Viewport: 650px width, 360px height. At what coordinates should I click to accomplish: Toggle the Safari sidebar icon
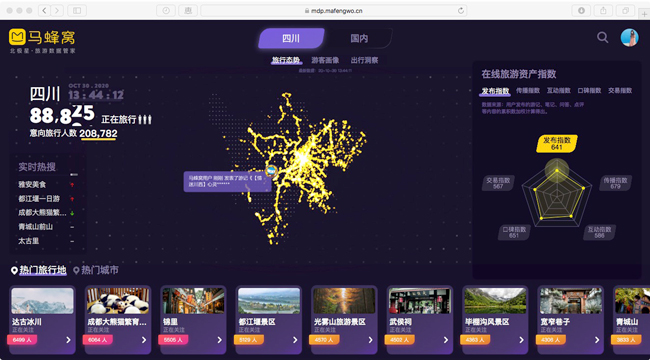point(77,11)
